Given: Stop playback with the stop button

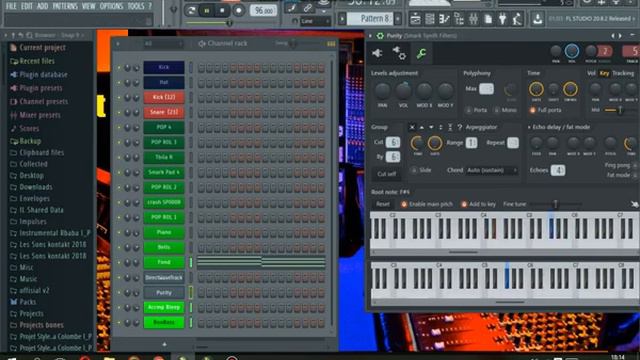Looking at the screenshot, I should (222, 10).
